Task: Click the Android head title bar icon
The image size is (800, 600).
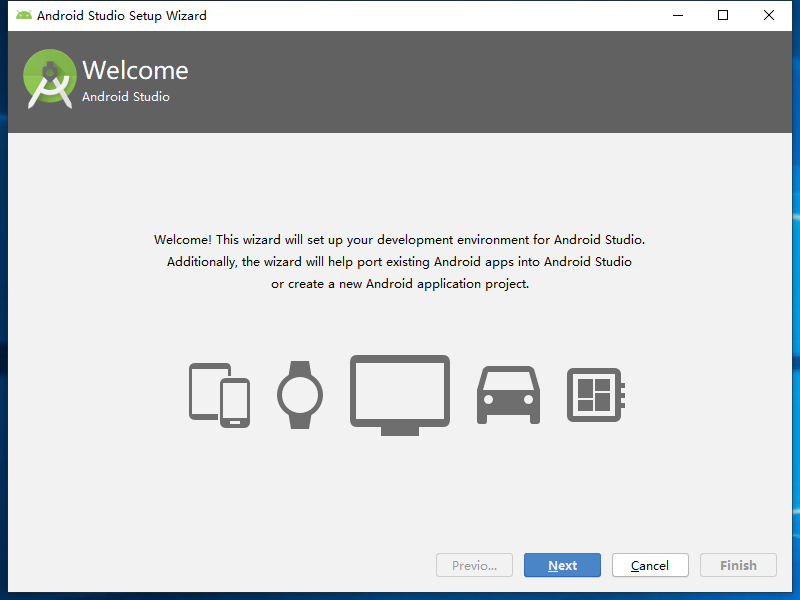Action: tap(23, 15)
